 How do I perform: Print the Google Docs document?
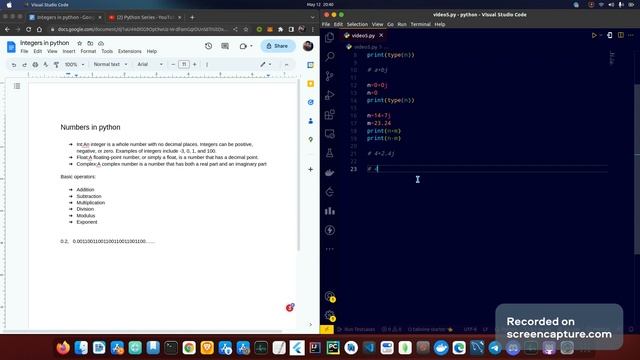(x=35, y=64)
